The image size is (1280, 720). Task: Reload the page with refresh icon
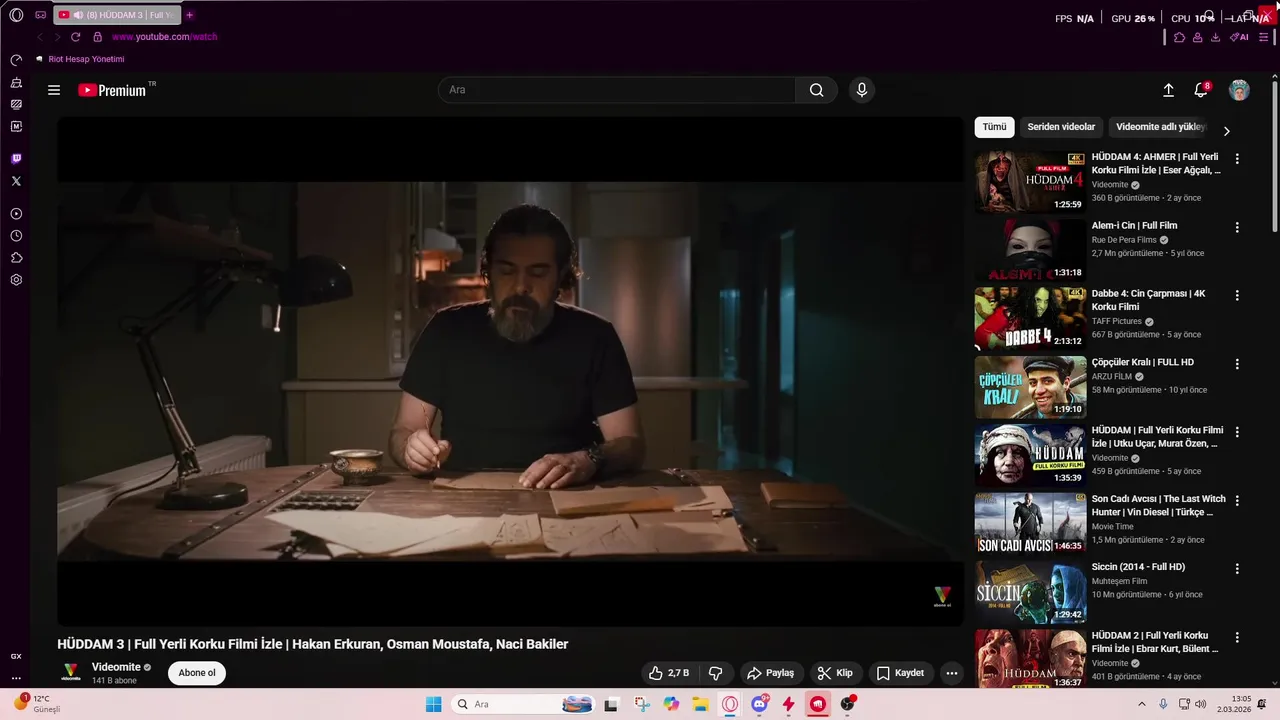(75, 37)
